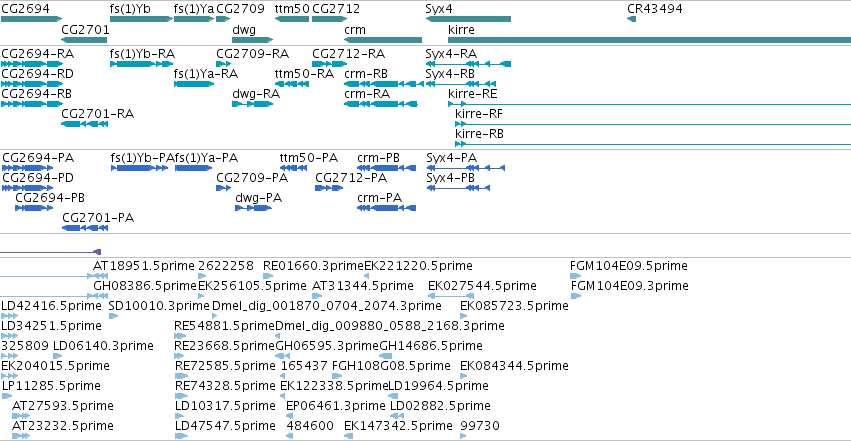The height and width of the screenshot is (441, 851).
Task: Click the crm gene label
Action: (x=355, y=30)
